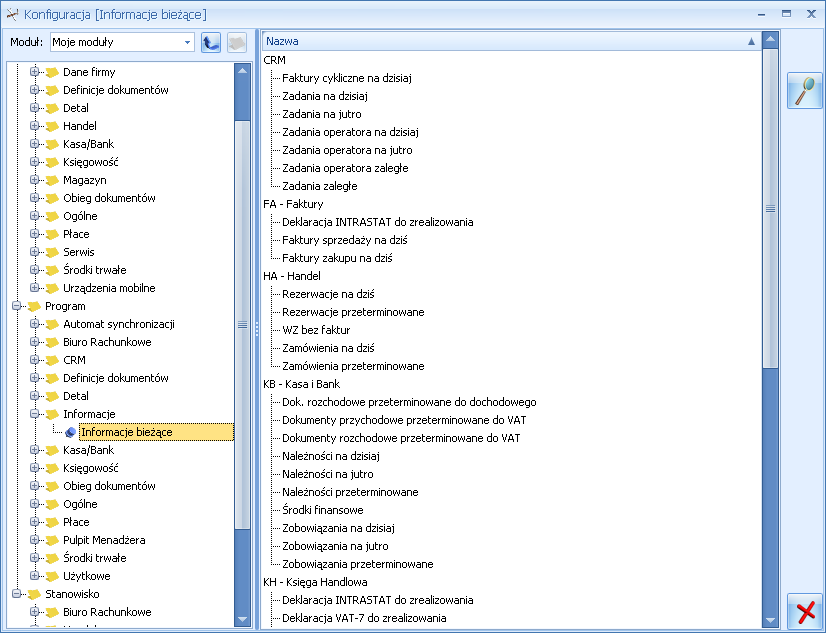Click the tree panel scroll up arrow

(x=242, y=71)
